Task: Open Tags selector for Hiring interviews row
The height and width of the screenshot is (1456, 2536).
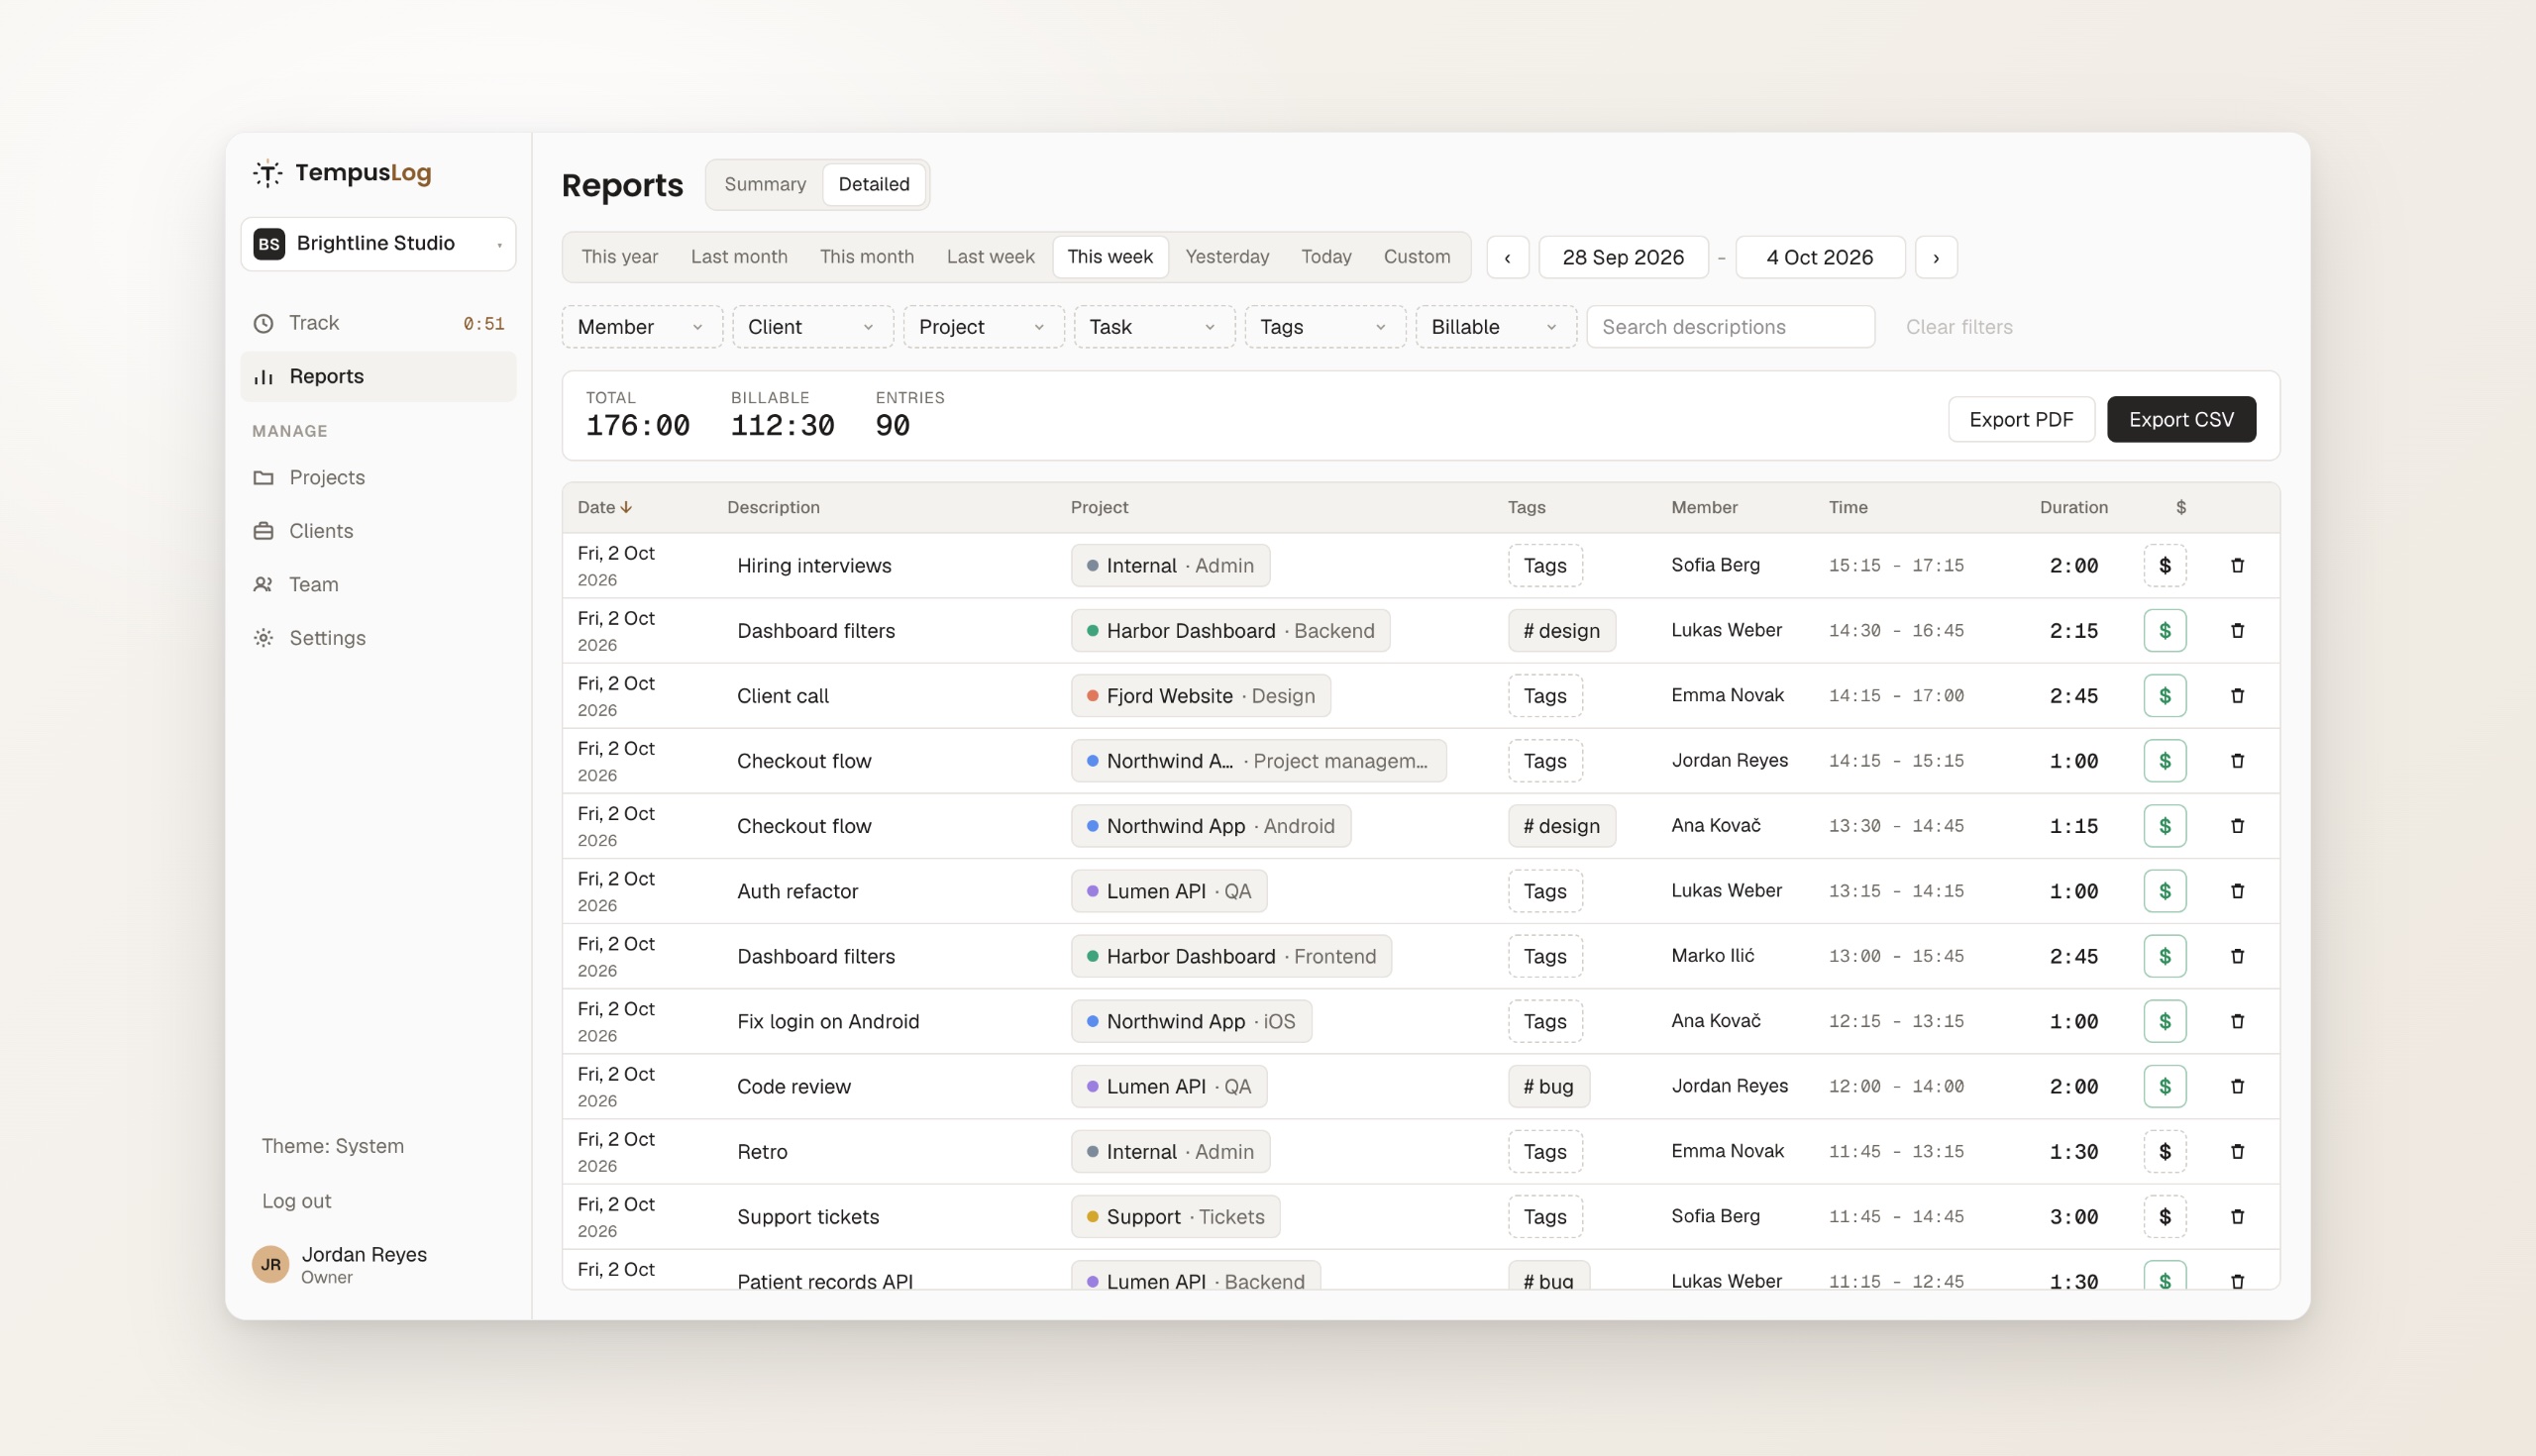Action: [1545, 566]
